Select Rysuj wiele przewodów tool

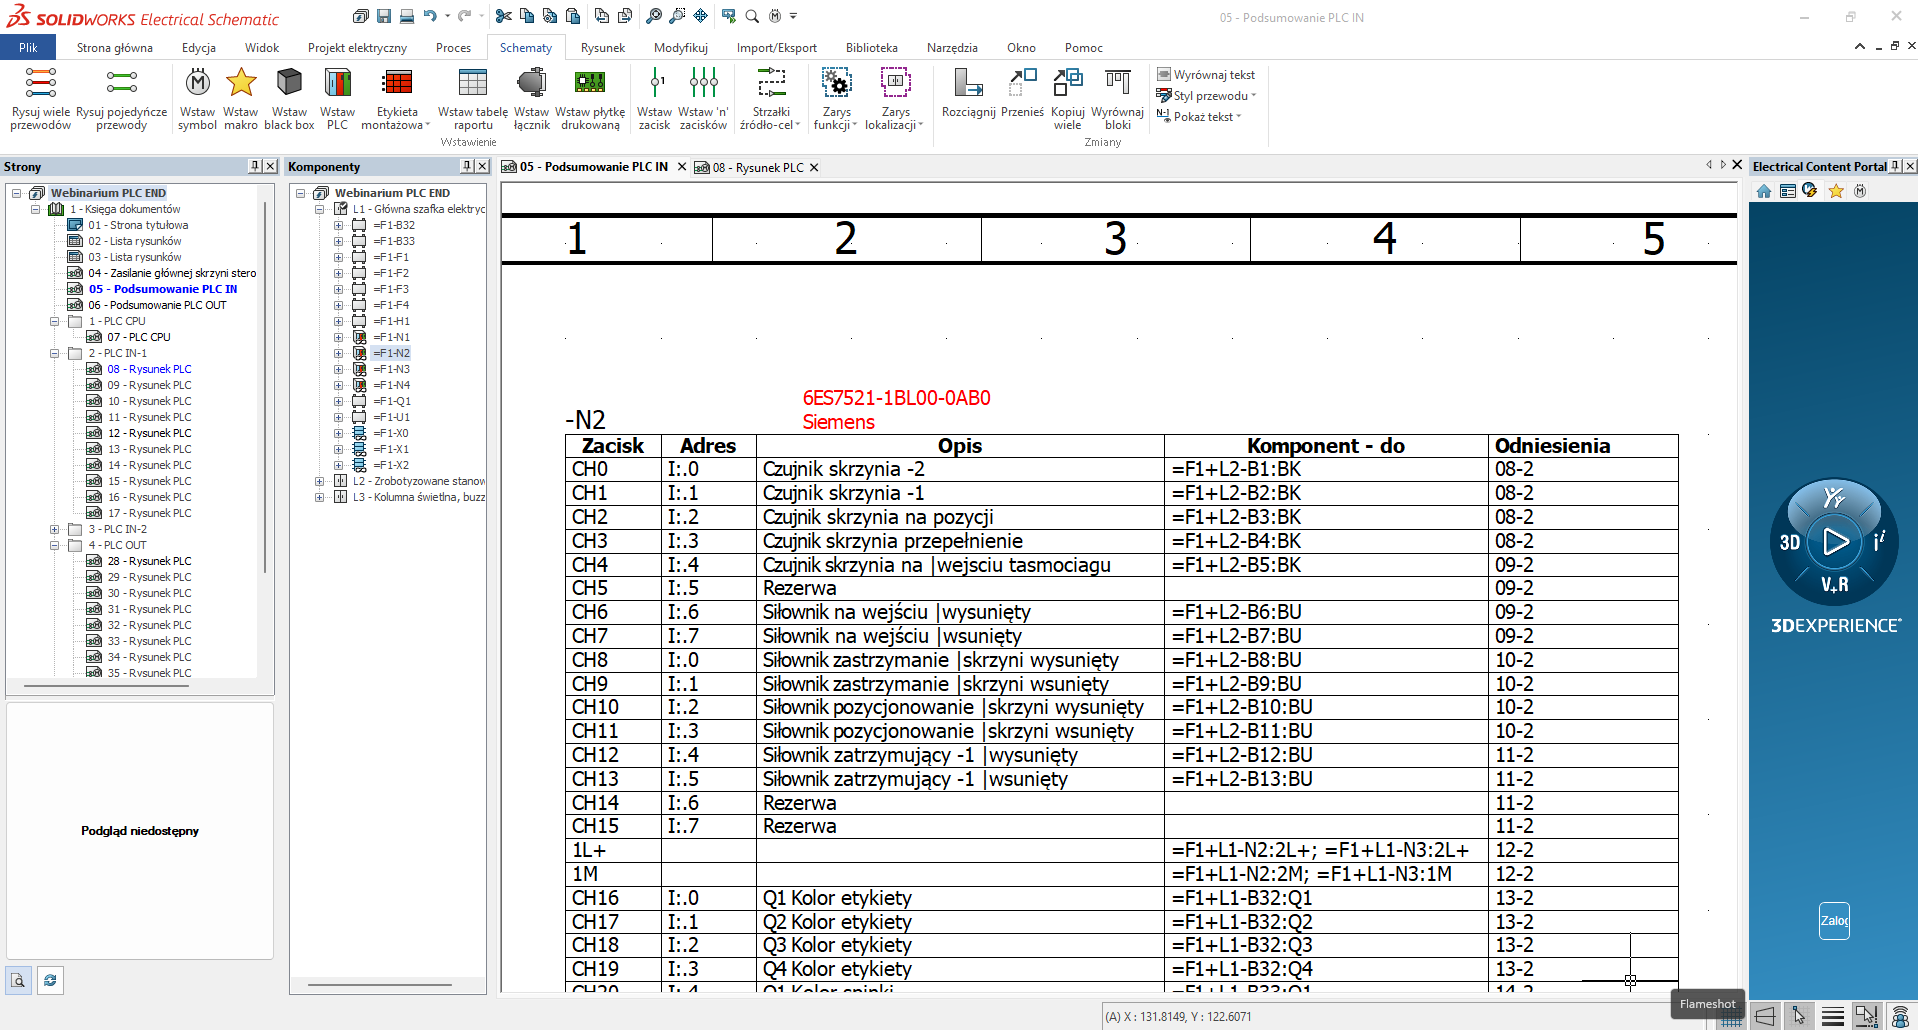point(40,83)
